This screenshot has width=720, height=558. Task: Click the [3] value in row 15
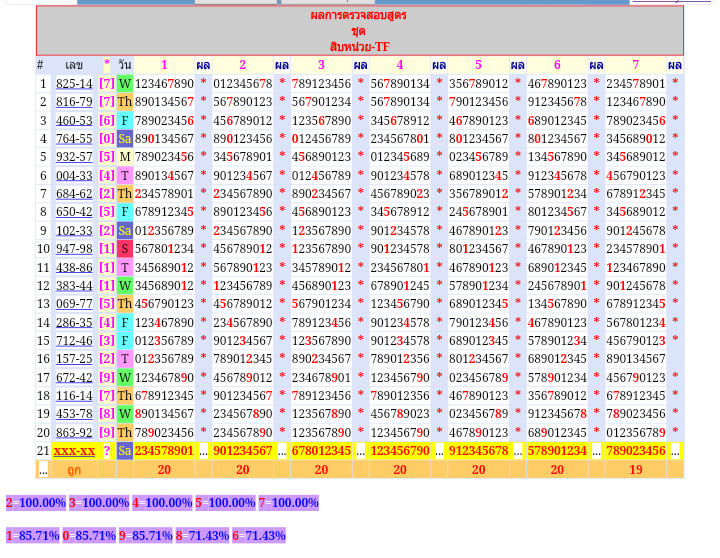click(x=107, y=341)
